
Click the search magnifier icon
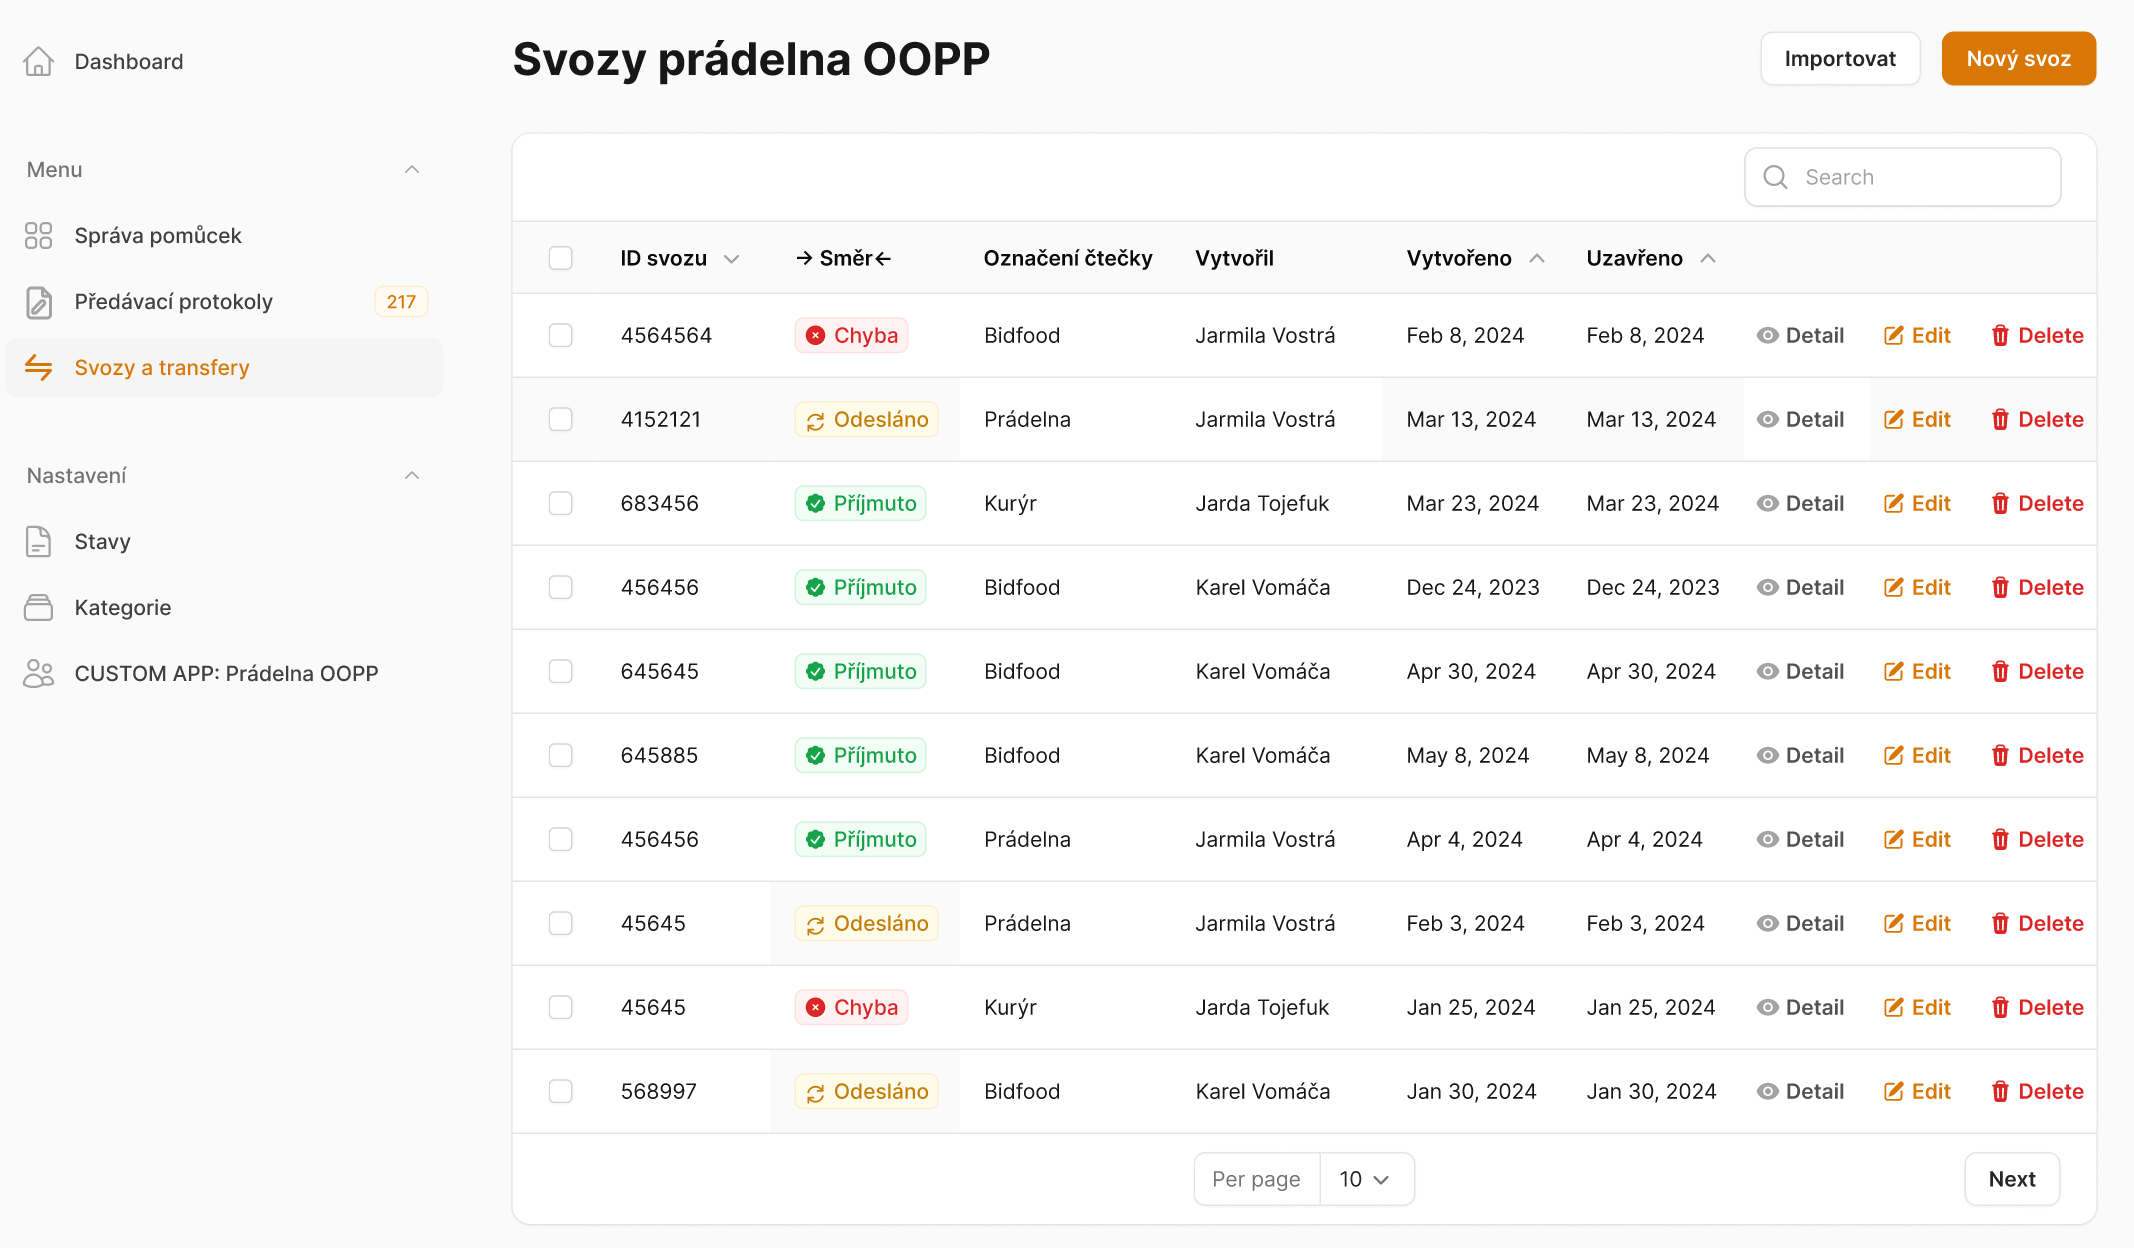(1775, 177)
